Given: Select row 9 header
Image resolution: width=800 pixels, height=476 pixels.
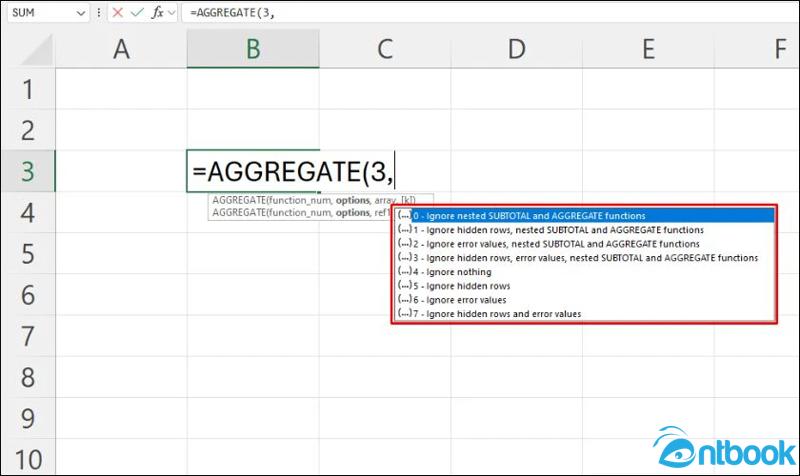Looking at the screenshot, I should point(28,418).
